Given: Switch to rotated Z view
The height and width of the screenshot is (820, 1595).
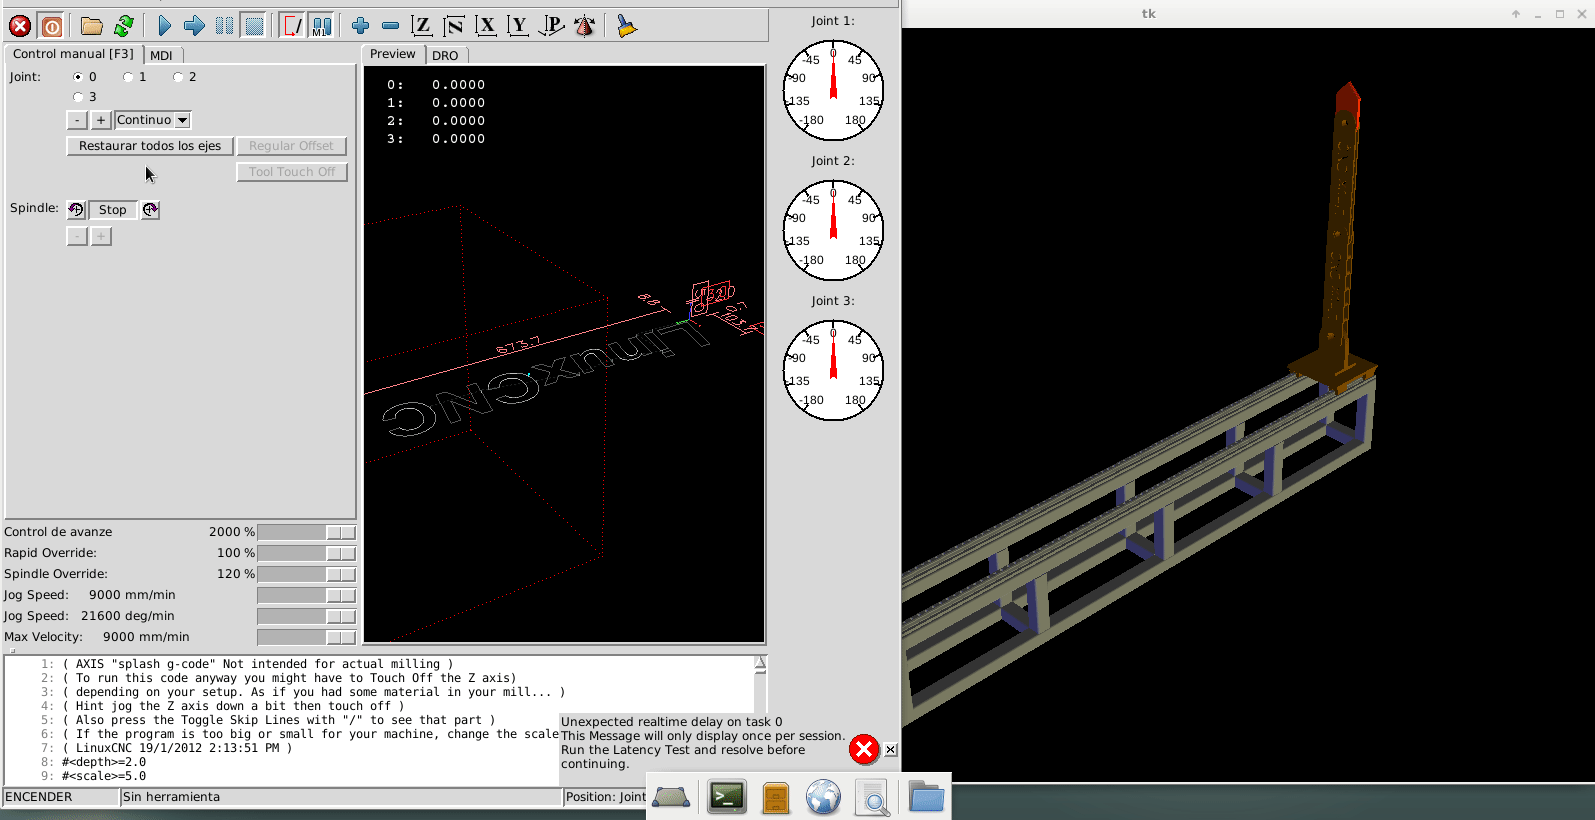Looking at the screenshot, I should [454, 26].
